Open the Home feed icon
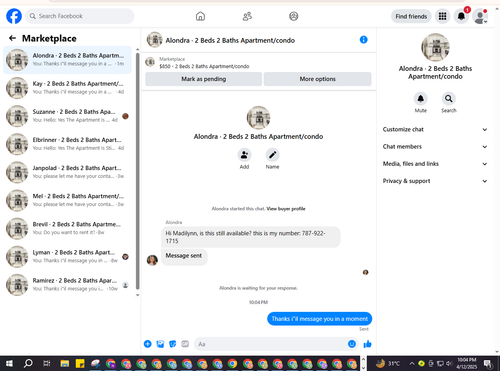The width and height of the screenshot is (500, 371). (200, 16)
